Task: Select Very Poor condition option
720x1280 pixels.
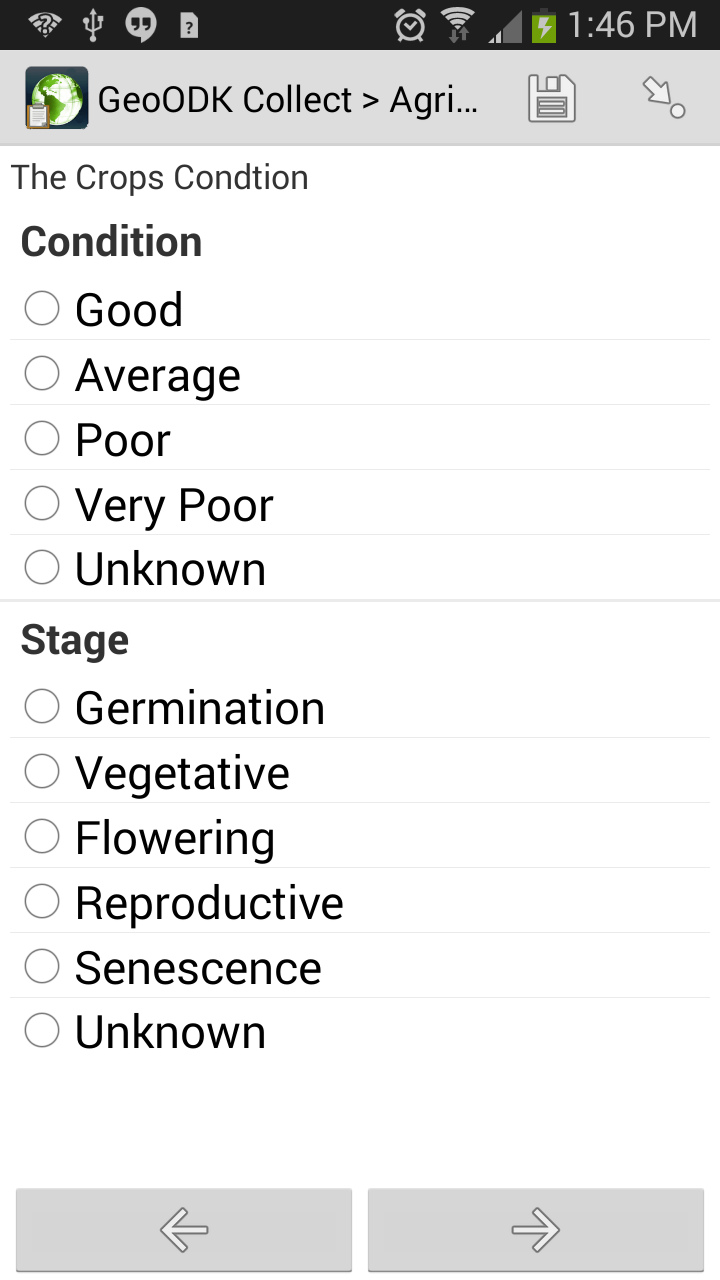Action: tap(42, 504)
